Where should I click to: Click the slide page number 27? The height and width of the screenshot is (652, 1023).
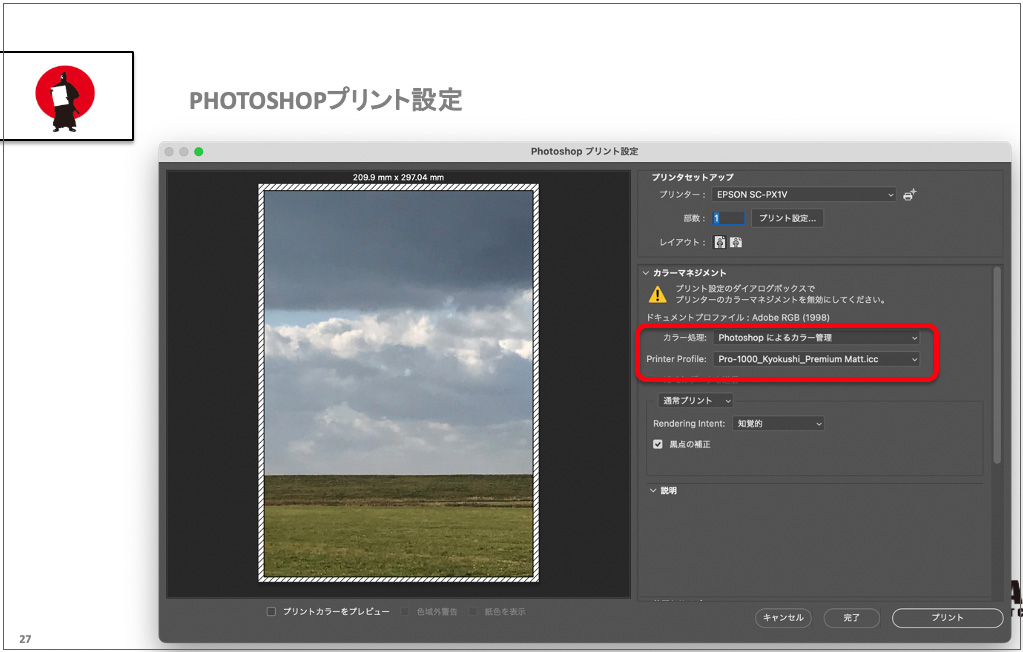(x=25, y=639)
